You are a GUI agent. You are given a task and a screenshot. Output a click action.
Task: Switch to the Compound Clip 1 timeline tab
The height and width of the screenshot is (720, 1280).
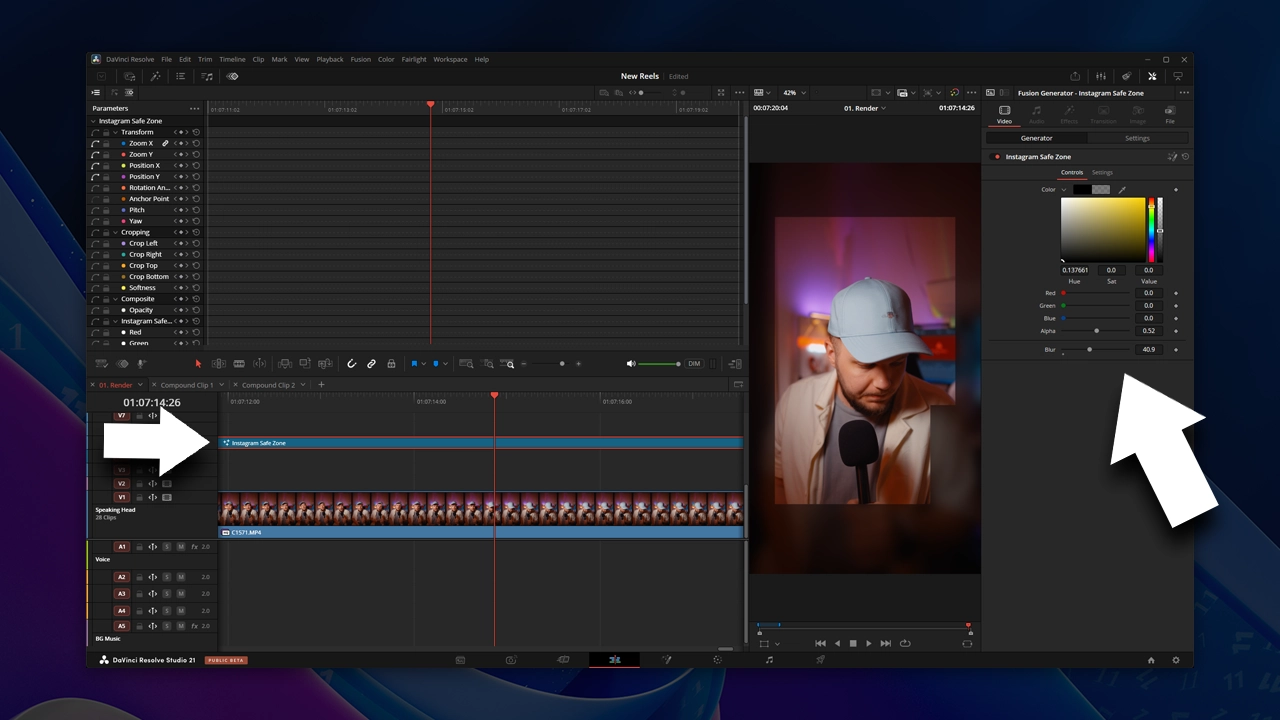(x=187, y=385)
